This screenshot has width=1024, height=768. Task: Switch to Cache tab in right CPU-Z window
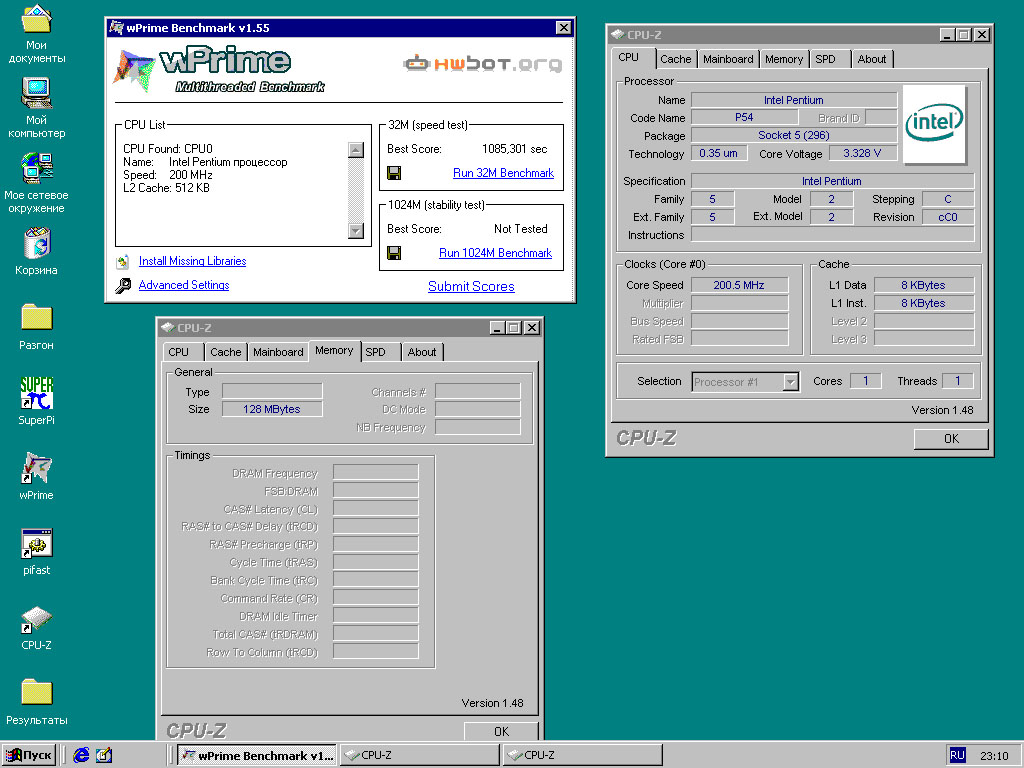[675, 59]
